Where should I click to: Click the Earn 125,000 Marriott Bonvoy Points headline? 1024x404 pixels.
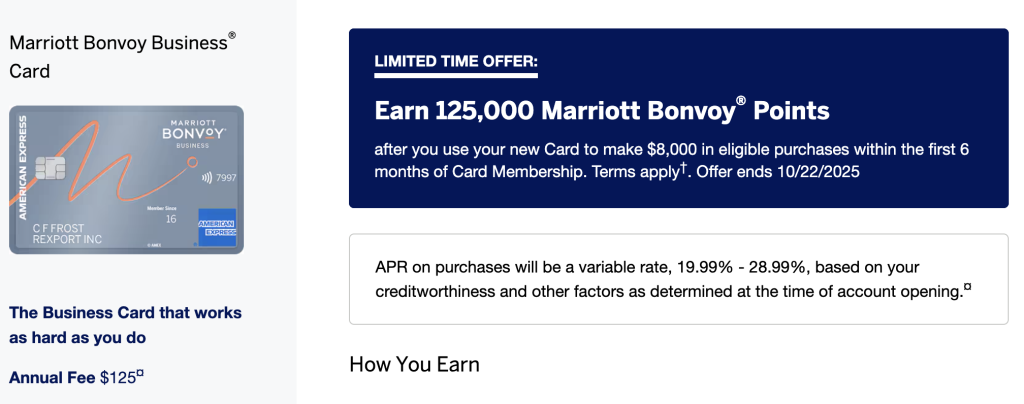pyautogui.click(x=601, y=110)
